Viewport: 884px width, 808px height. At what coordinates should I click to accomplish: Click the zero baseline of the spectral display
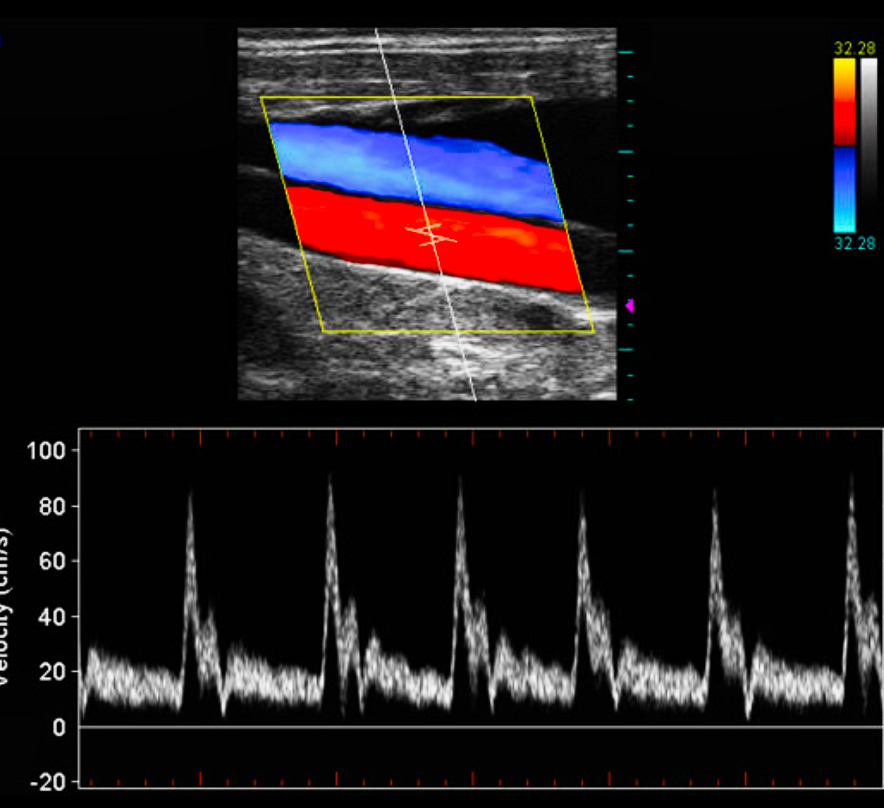pyautogui.click(x=480, y=727)
